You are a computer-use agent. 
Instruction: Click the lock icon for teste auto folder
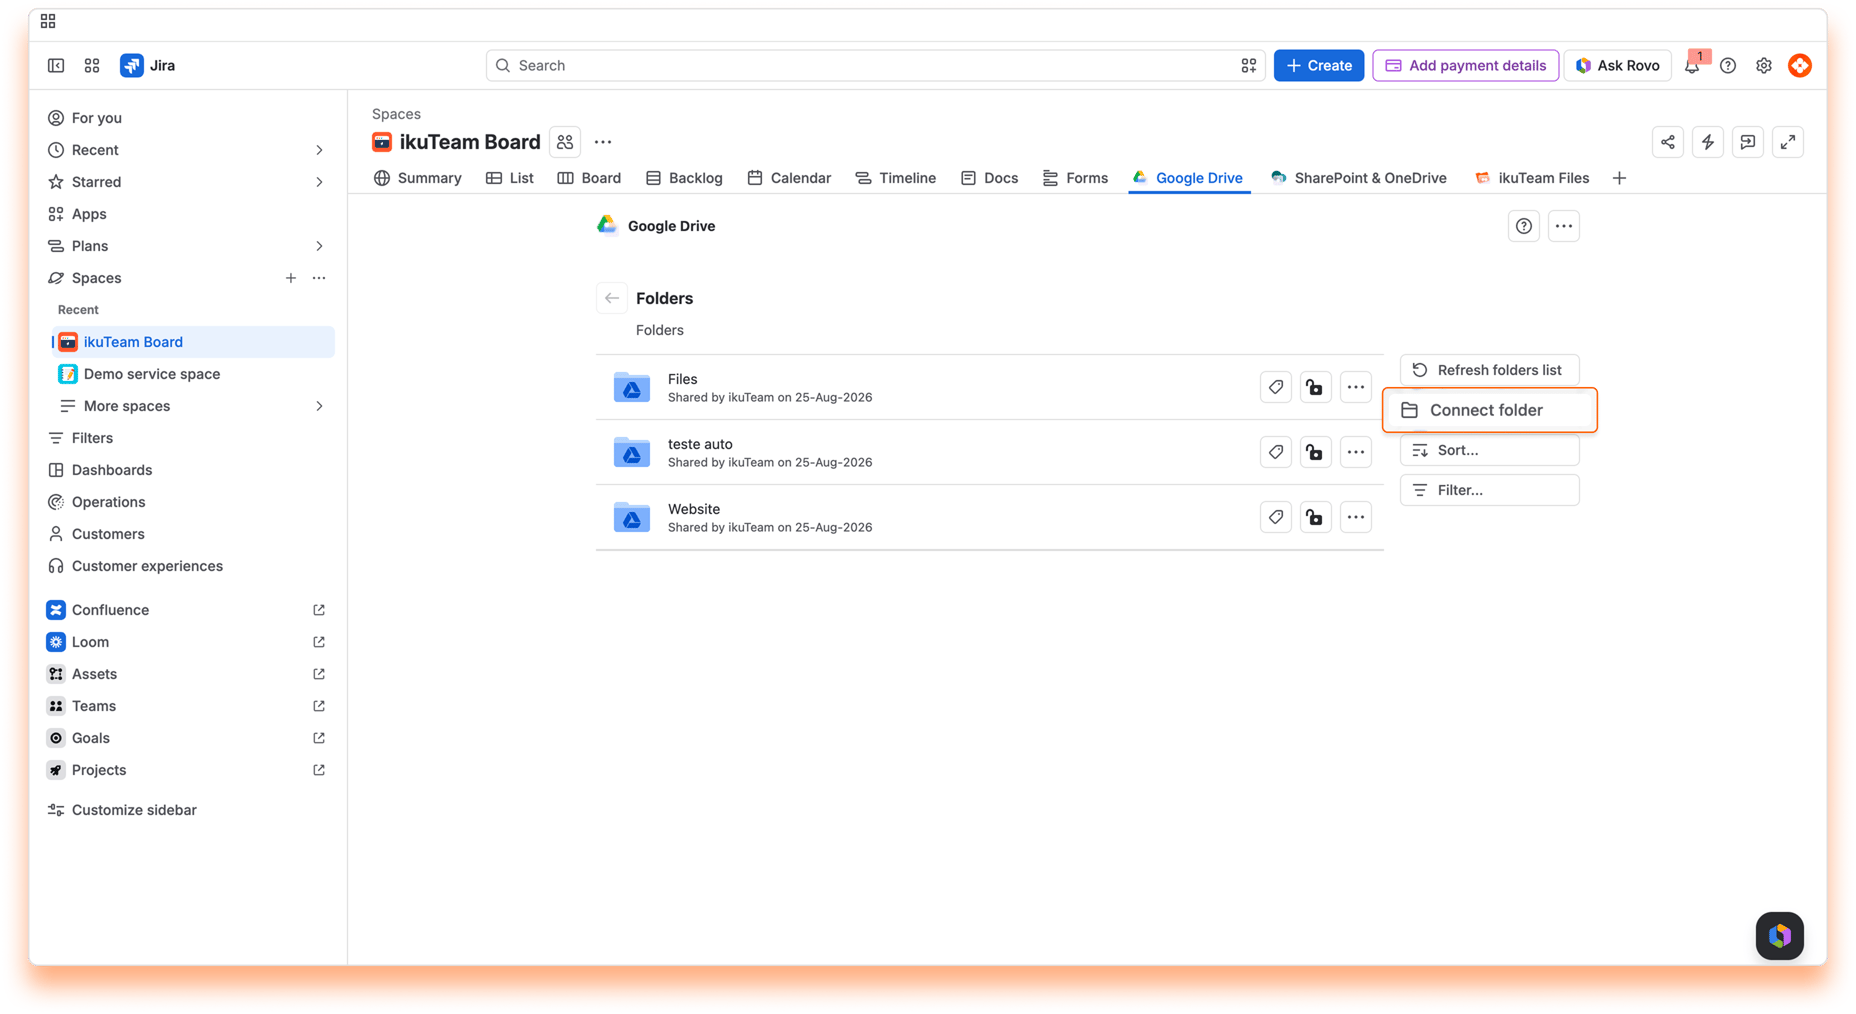tap(1315, 452)
